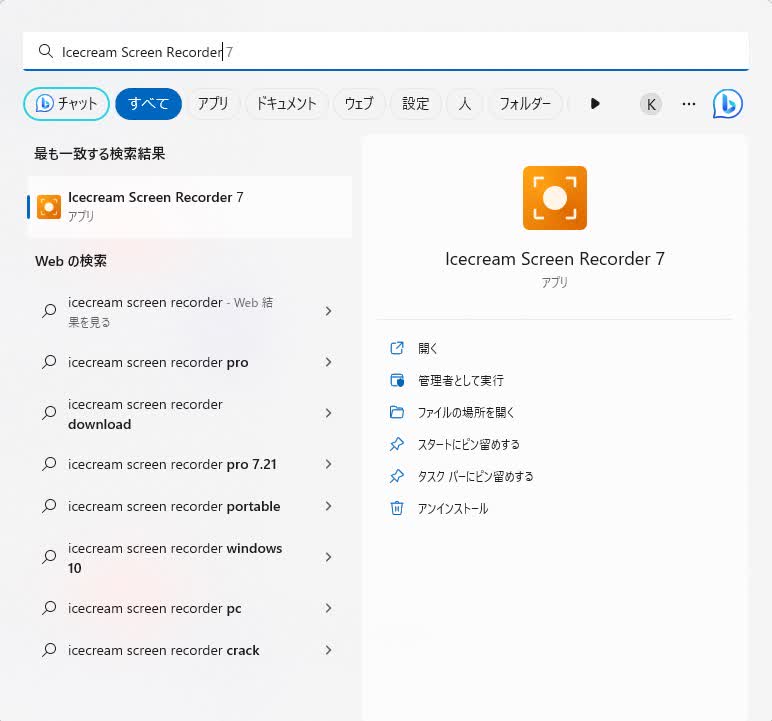
Task: Choose スタートにピン留めする
Action: click(468, 444)
